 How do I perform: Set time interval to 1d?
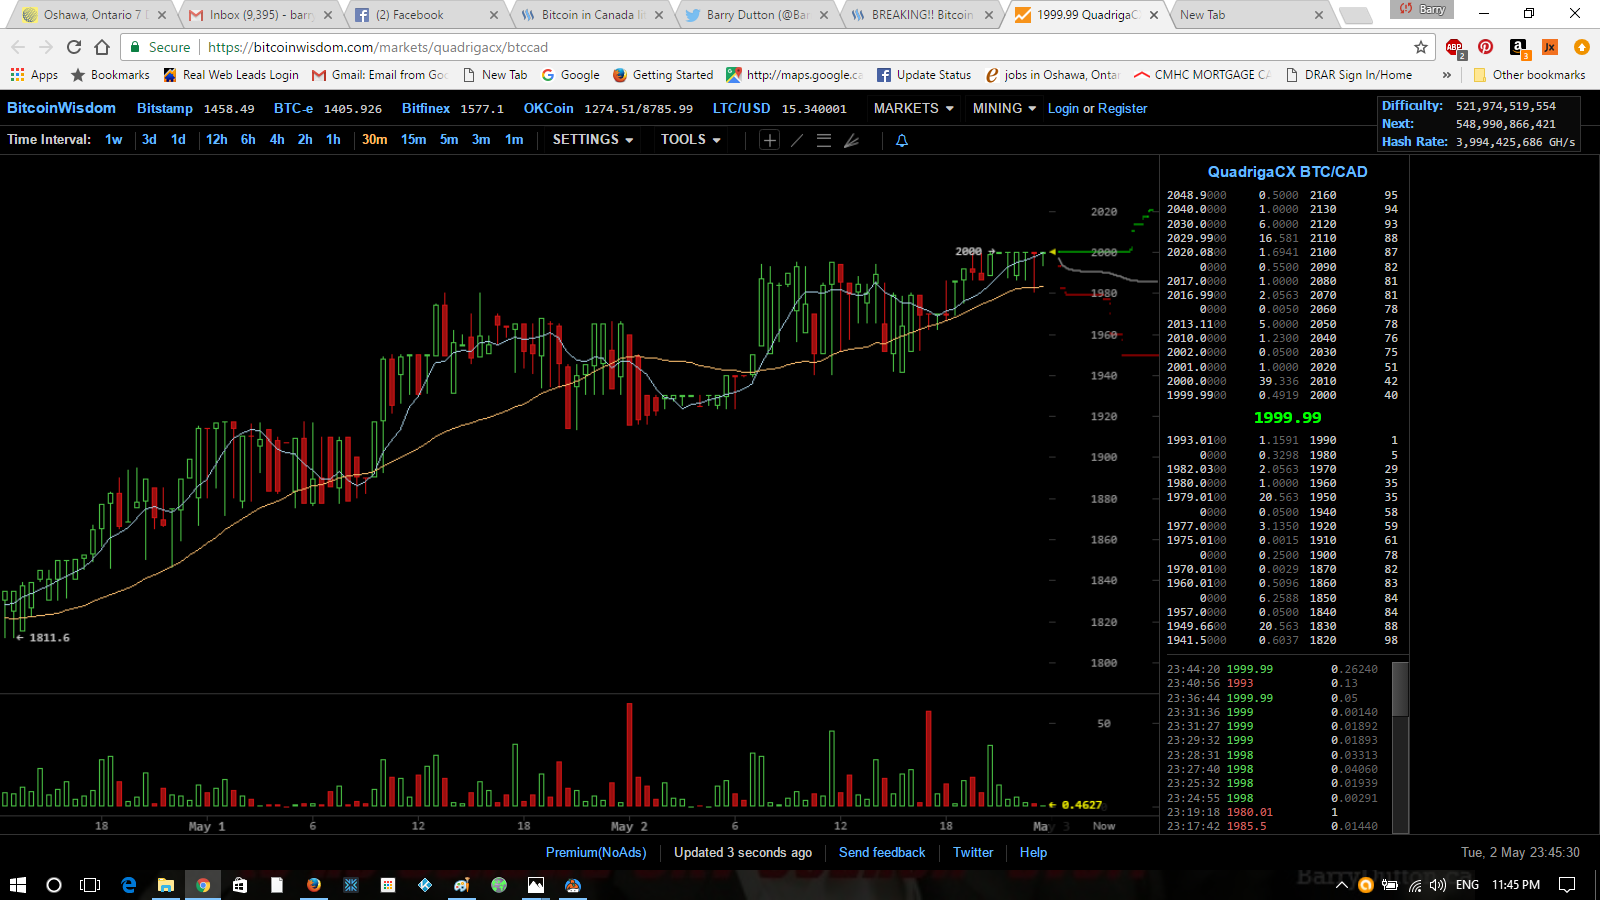[178, 140]
